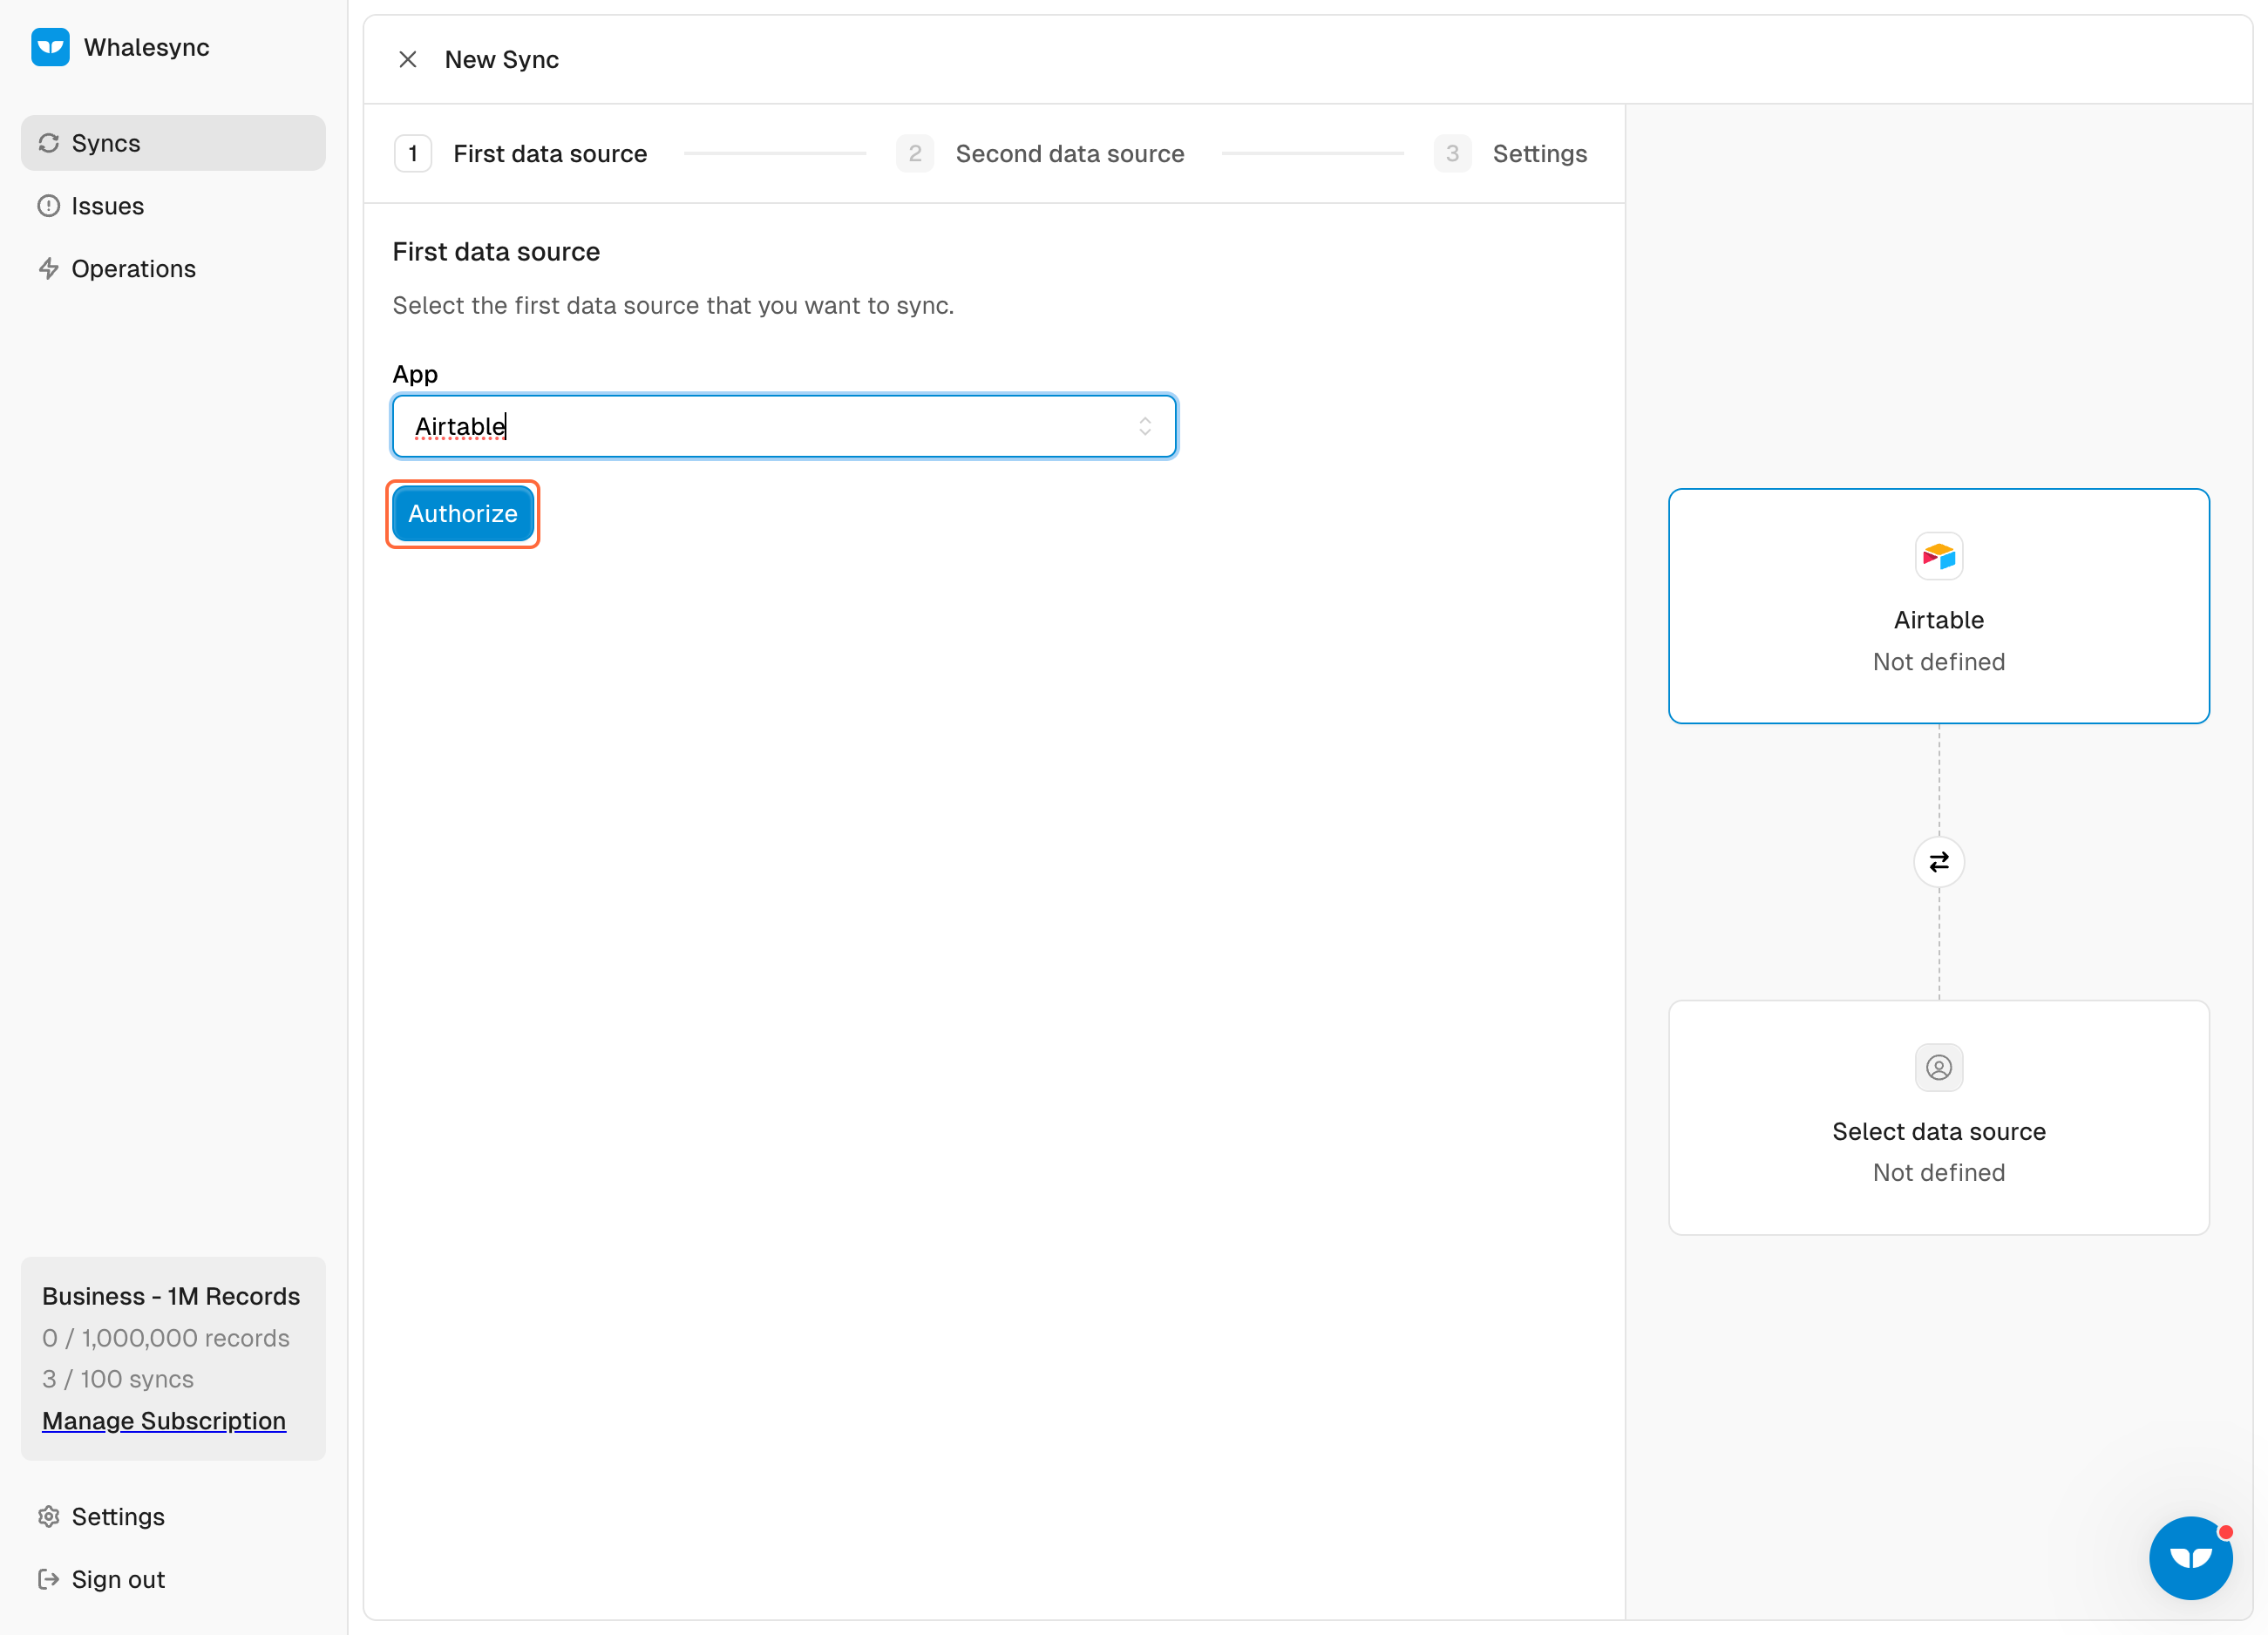Click the '0 / 1,000,000 records' usage text
This screenshot has width=2268, height=1635.
[166, 1338]
